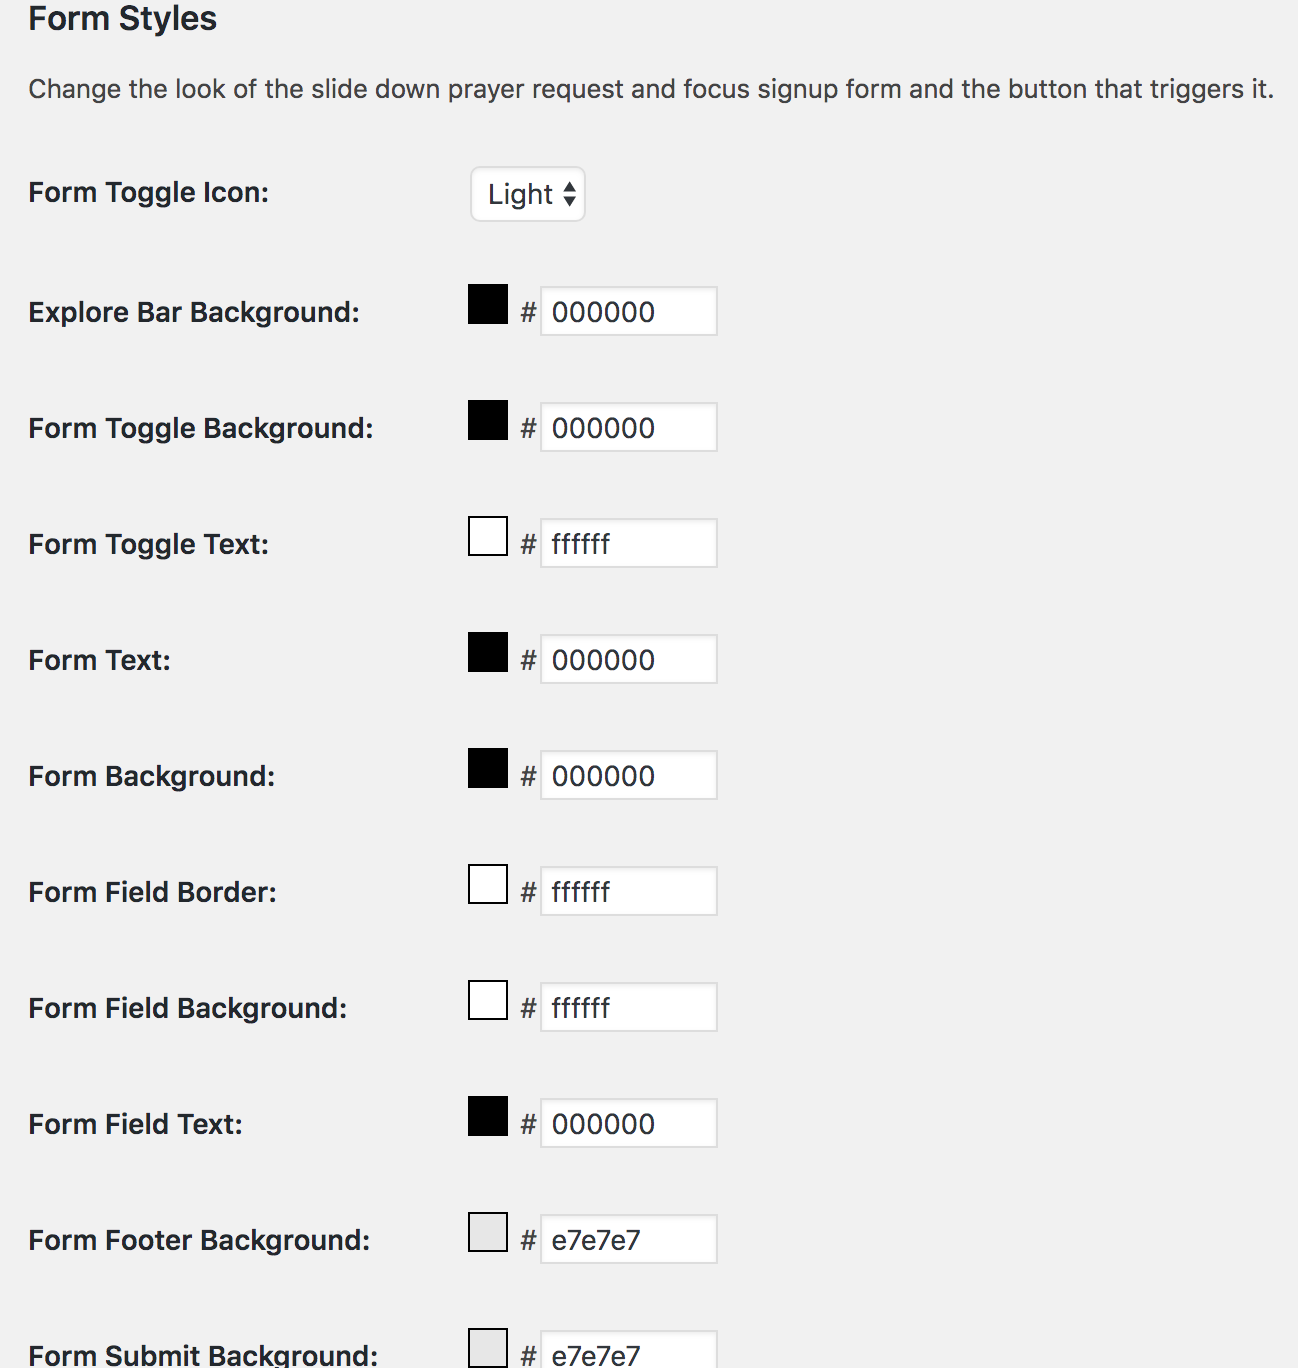This screenshot has height=1368, width=1298.
Task: Select the Form Background hex input
Action: click(629, 775)
